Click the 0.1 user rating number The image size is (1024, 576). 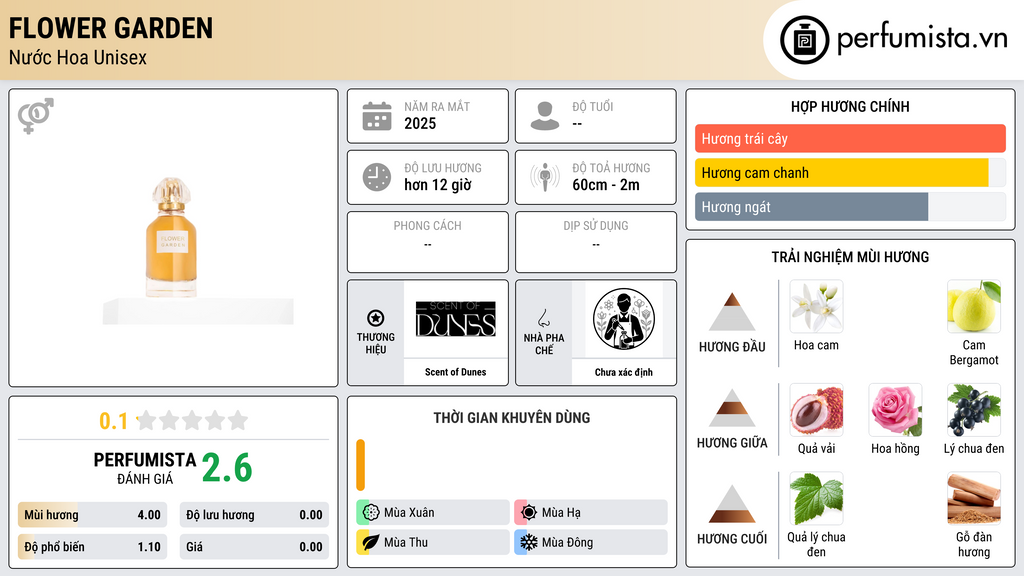114,421
